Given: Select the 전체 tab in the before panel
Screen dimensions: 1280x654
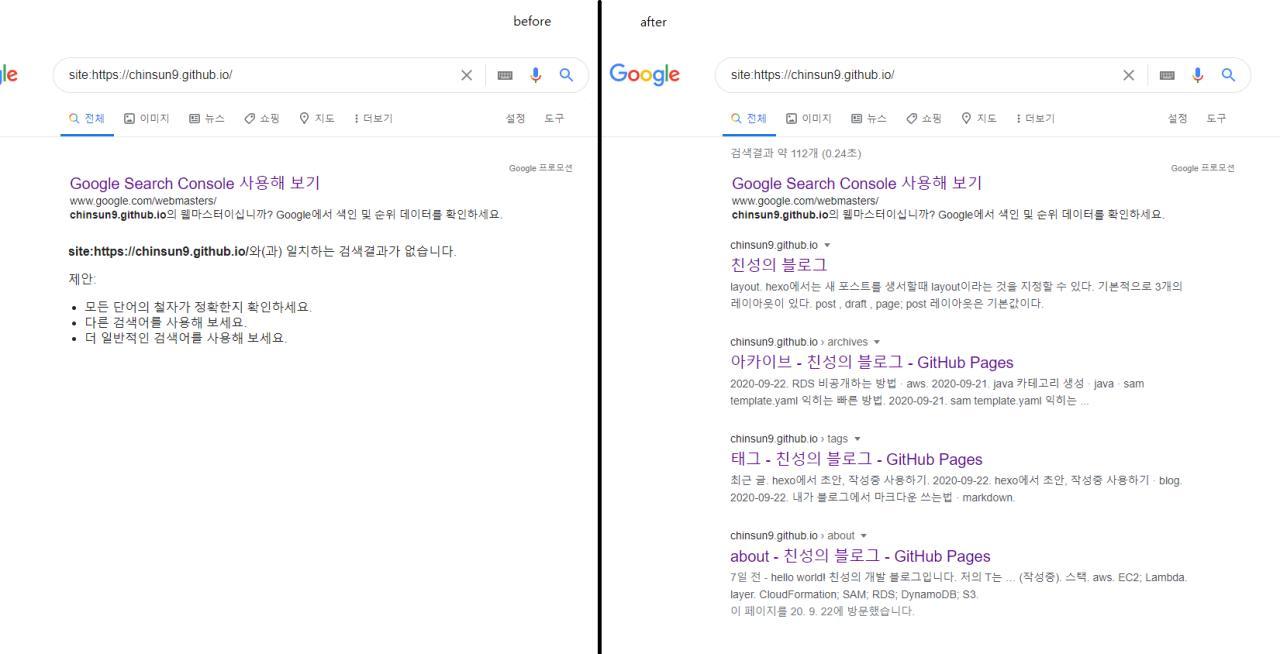Looking at the screenshot, I should point(86,118).
